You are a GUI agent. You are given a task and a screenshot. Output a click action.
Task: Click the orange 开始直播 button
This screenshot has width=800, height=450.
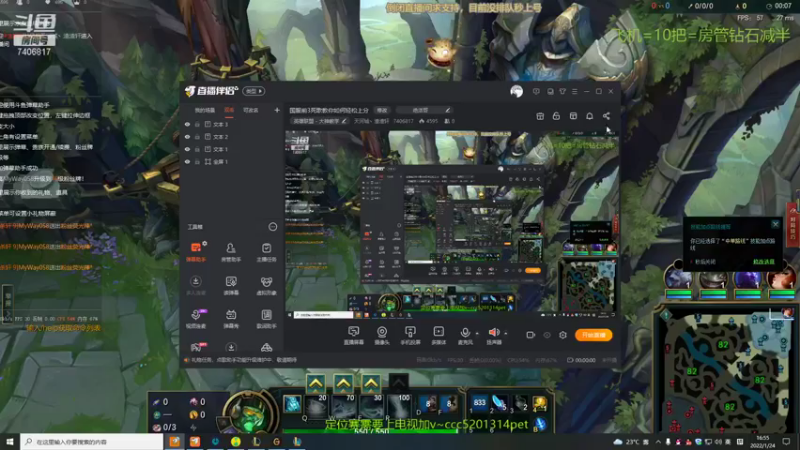pyautogui.click(x=593, y=335)
